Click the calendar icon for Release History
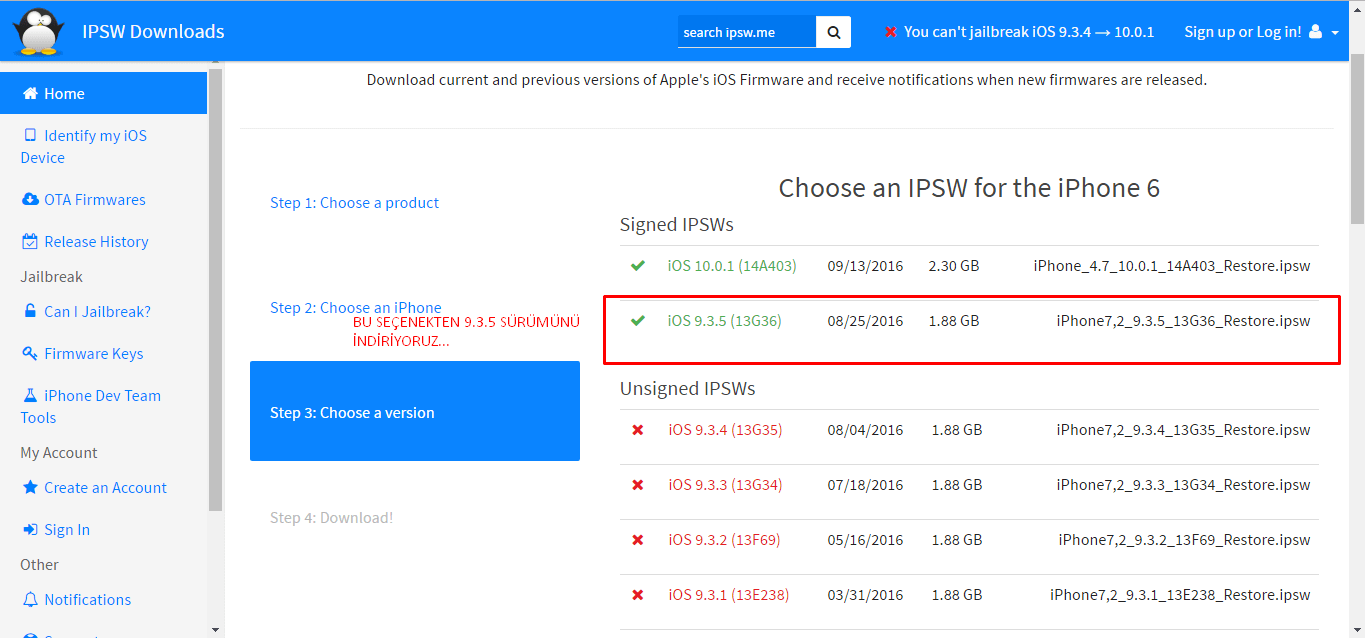Image resolution: width=1365 pixels, height=638 pixels. coord(30,242)
